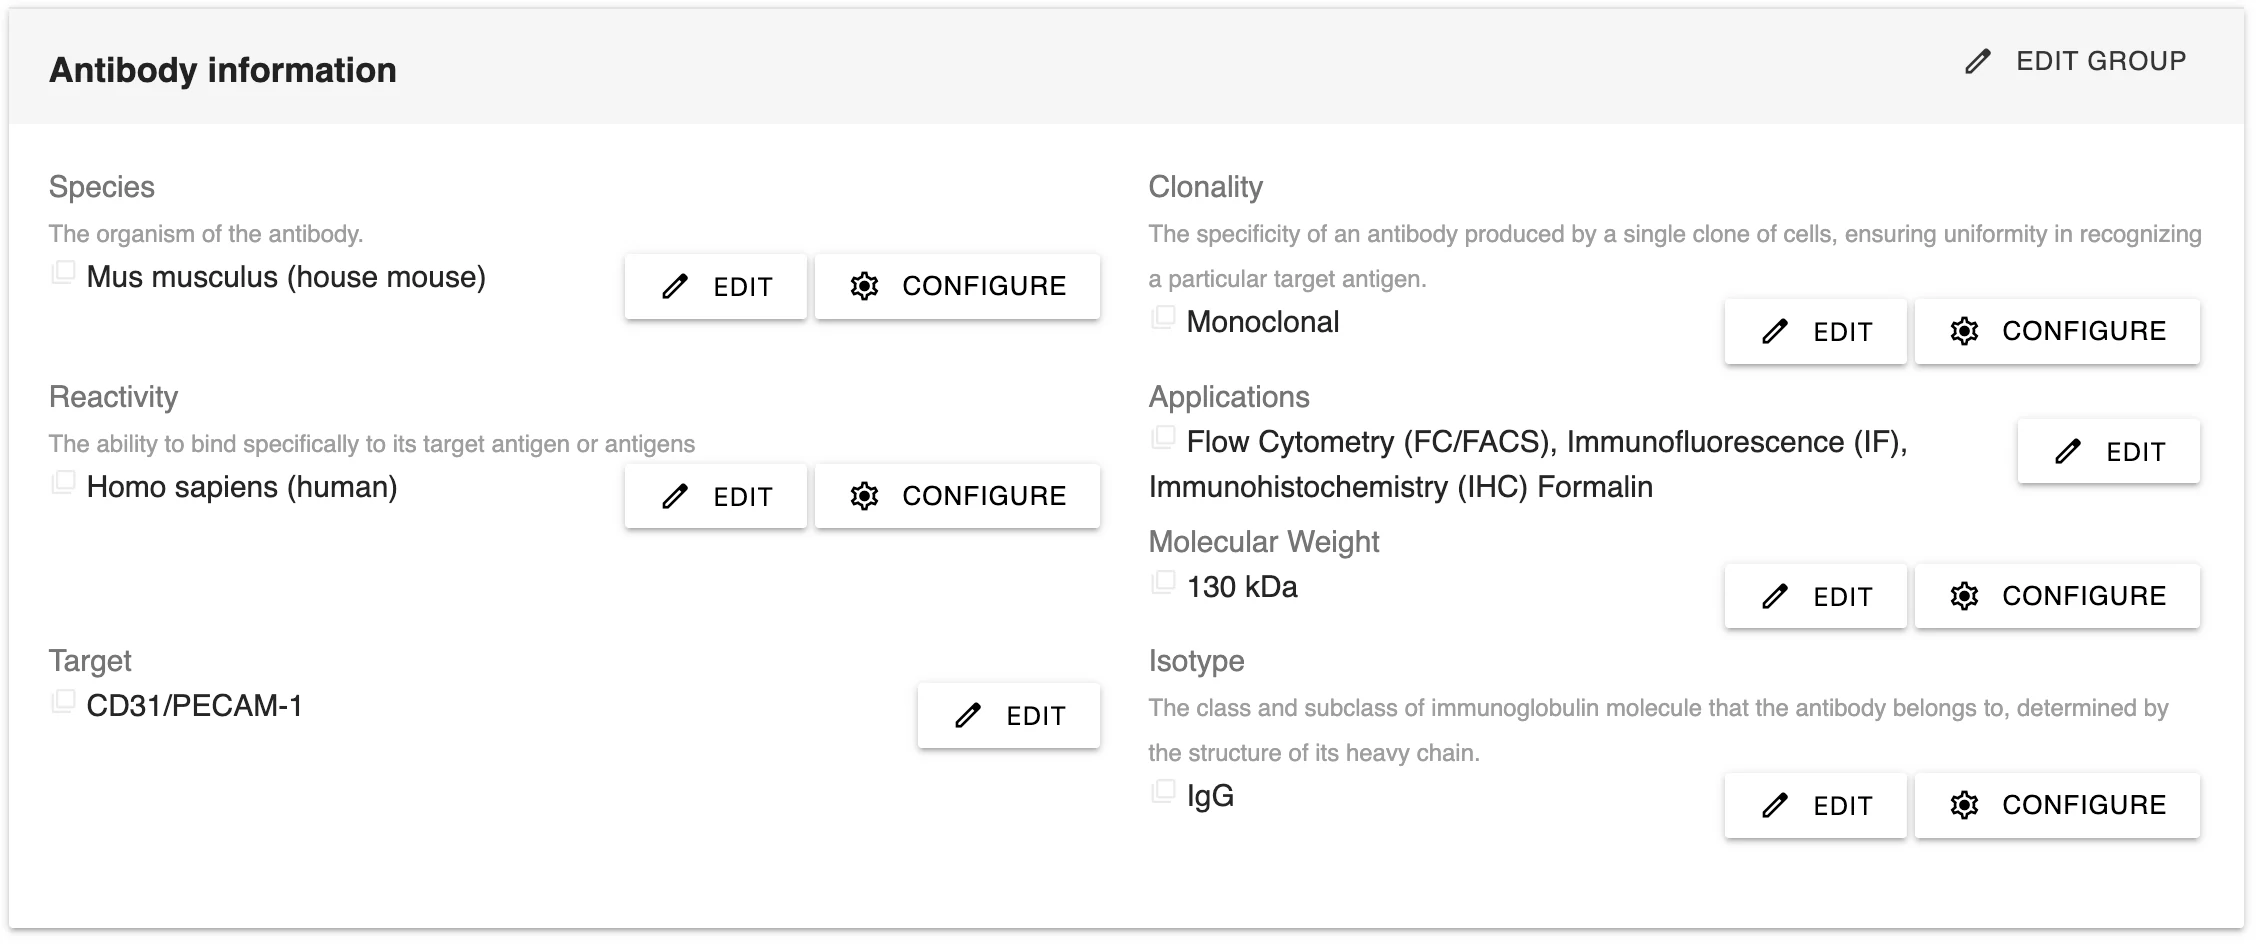Click copy icon next to Mus musculus
Viewport: 2260px width, 944px height.
pyautogui.click(x=63, y=273)
